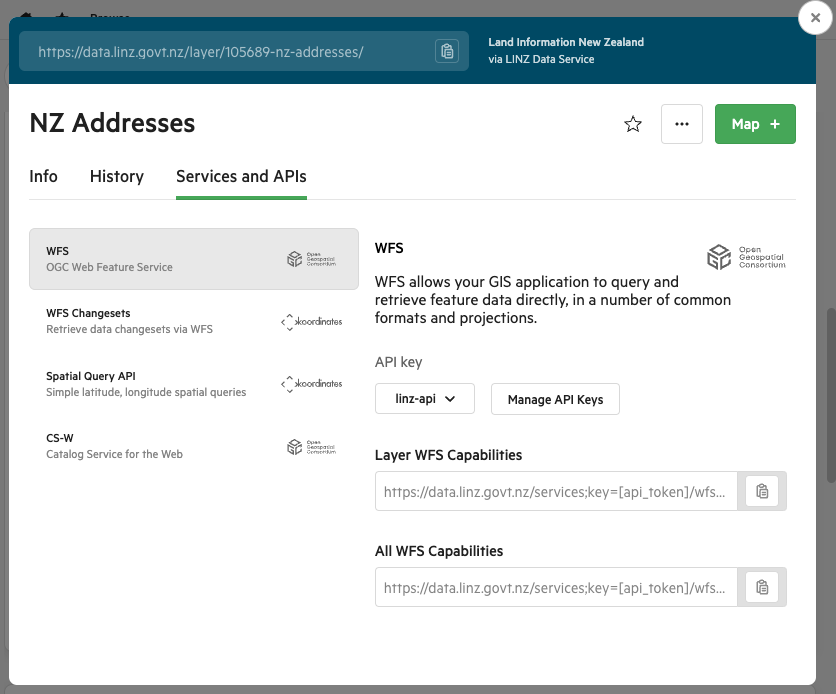Click the NZ Addresses title
This screenshot has height=694, width=836.
pos(112,123)
